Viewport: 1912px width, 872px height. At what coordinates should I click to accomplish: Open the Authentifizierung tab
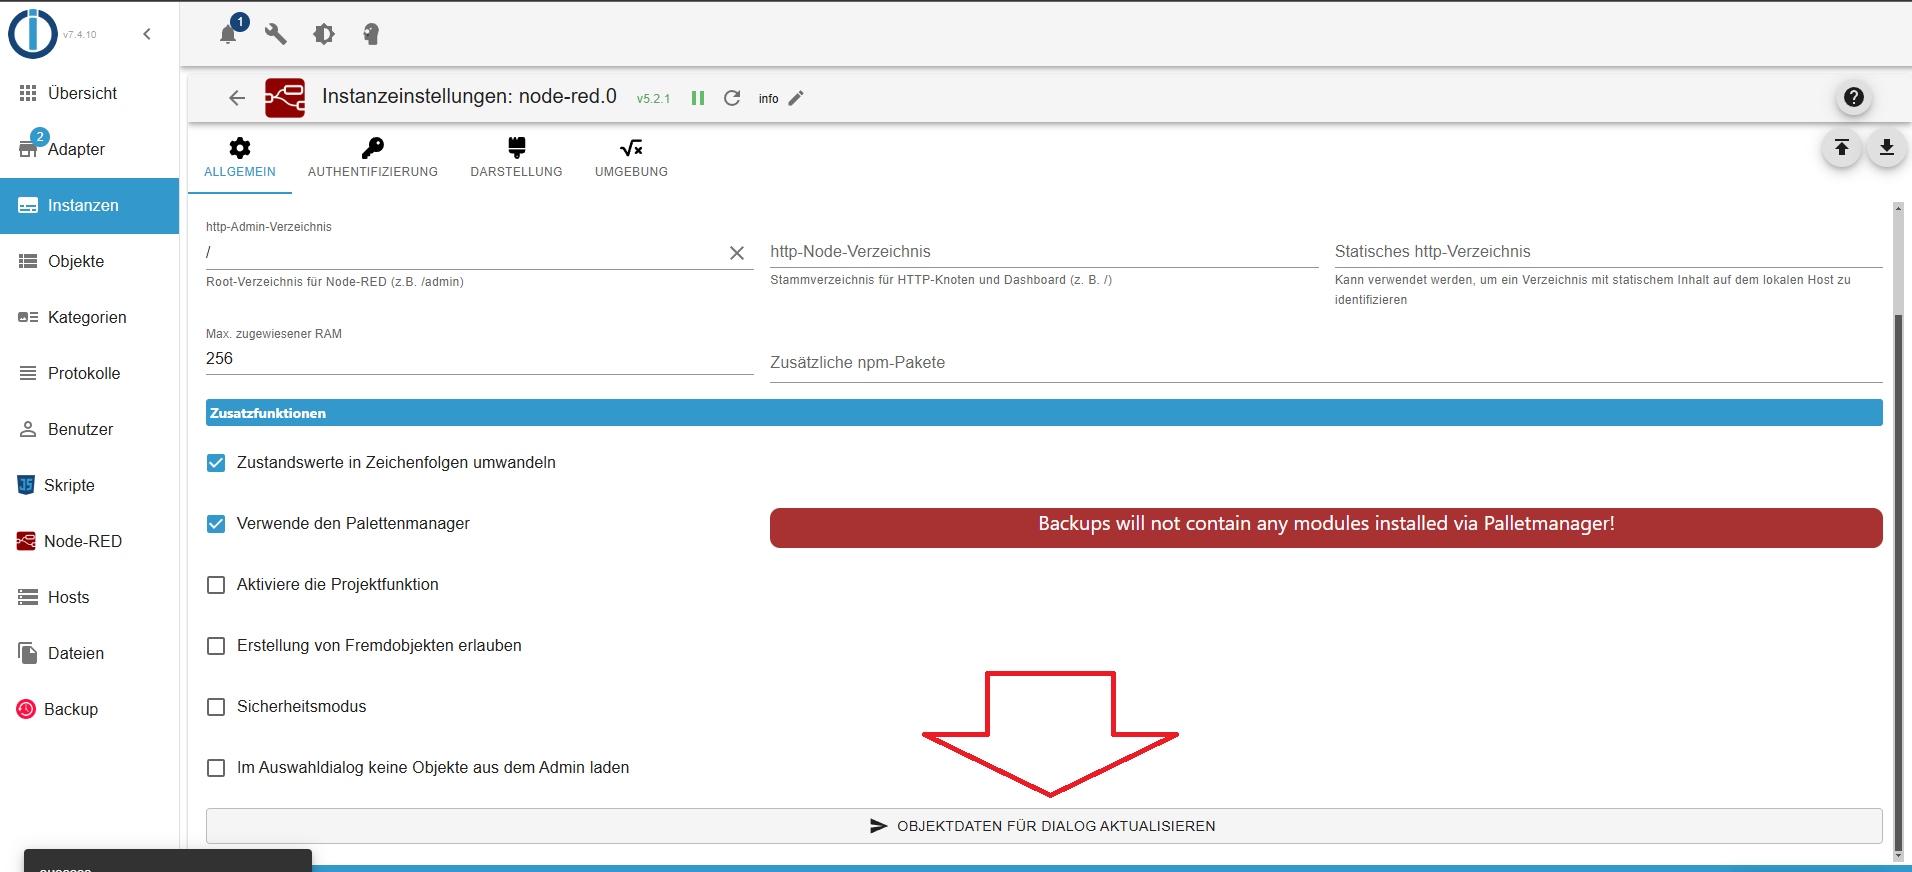373,158
